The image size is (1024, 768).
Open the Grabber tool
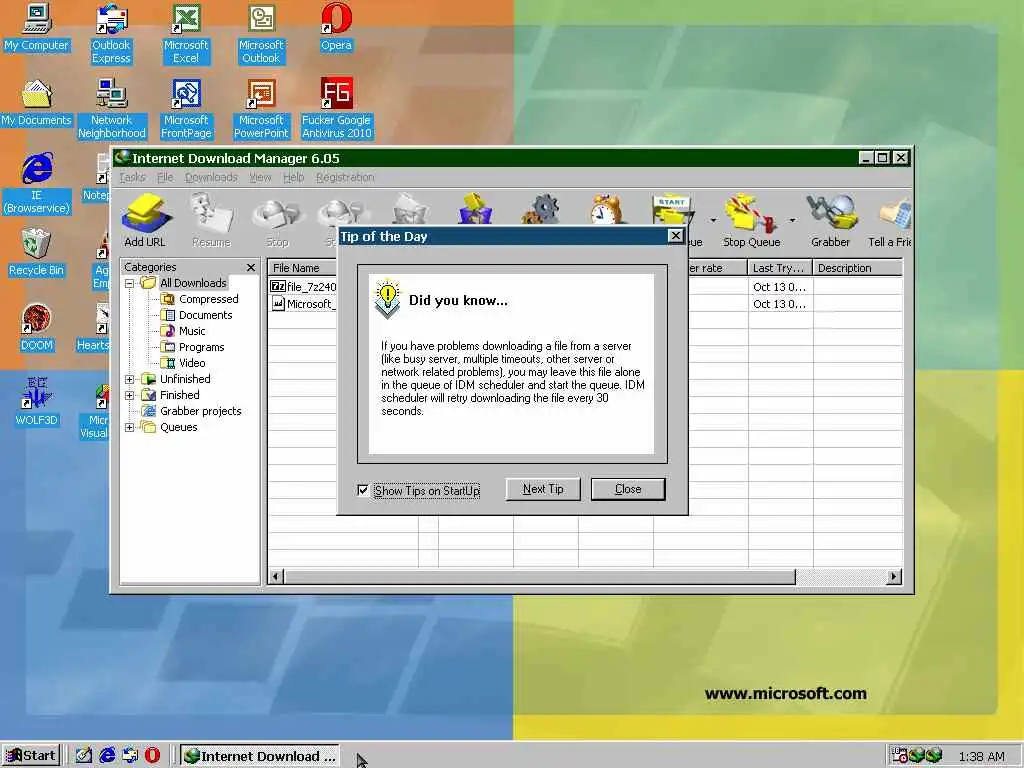coord(830,220)
